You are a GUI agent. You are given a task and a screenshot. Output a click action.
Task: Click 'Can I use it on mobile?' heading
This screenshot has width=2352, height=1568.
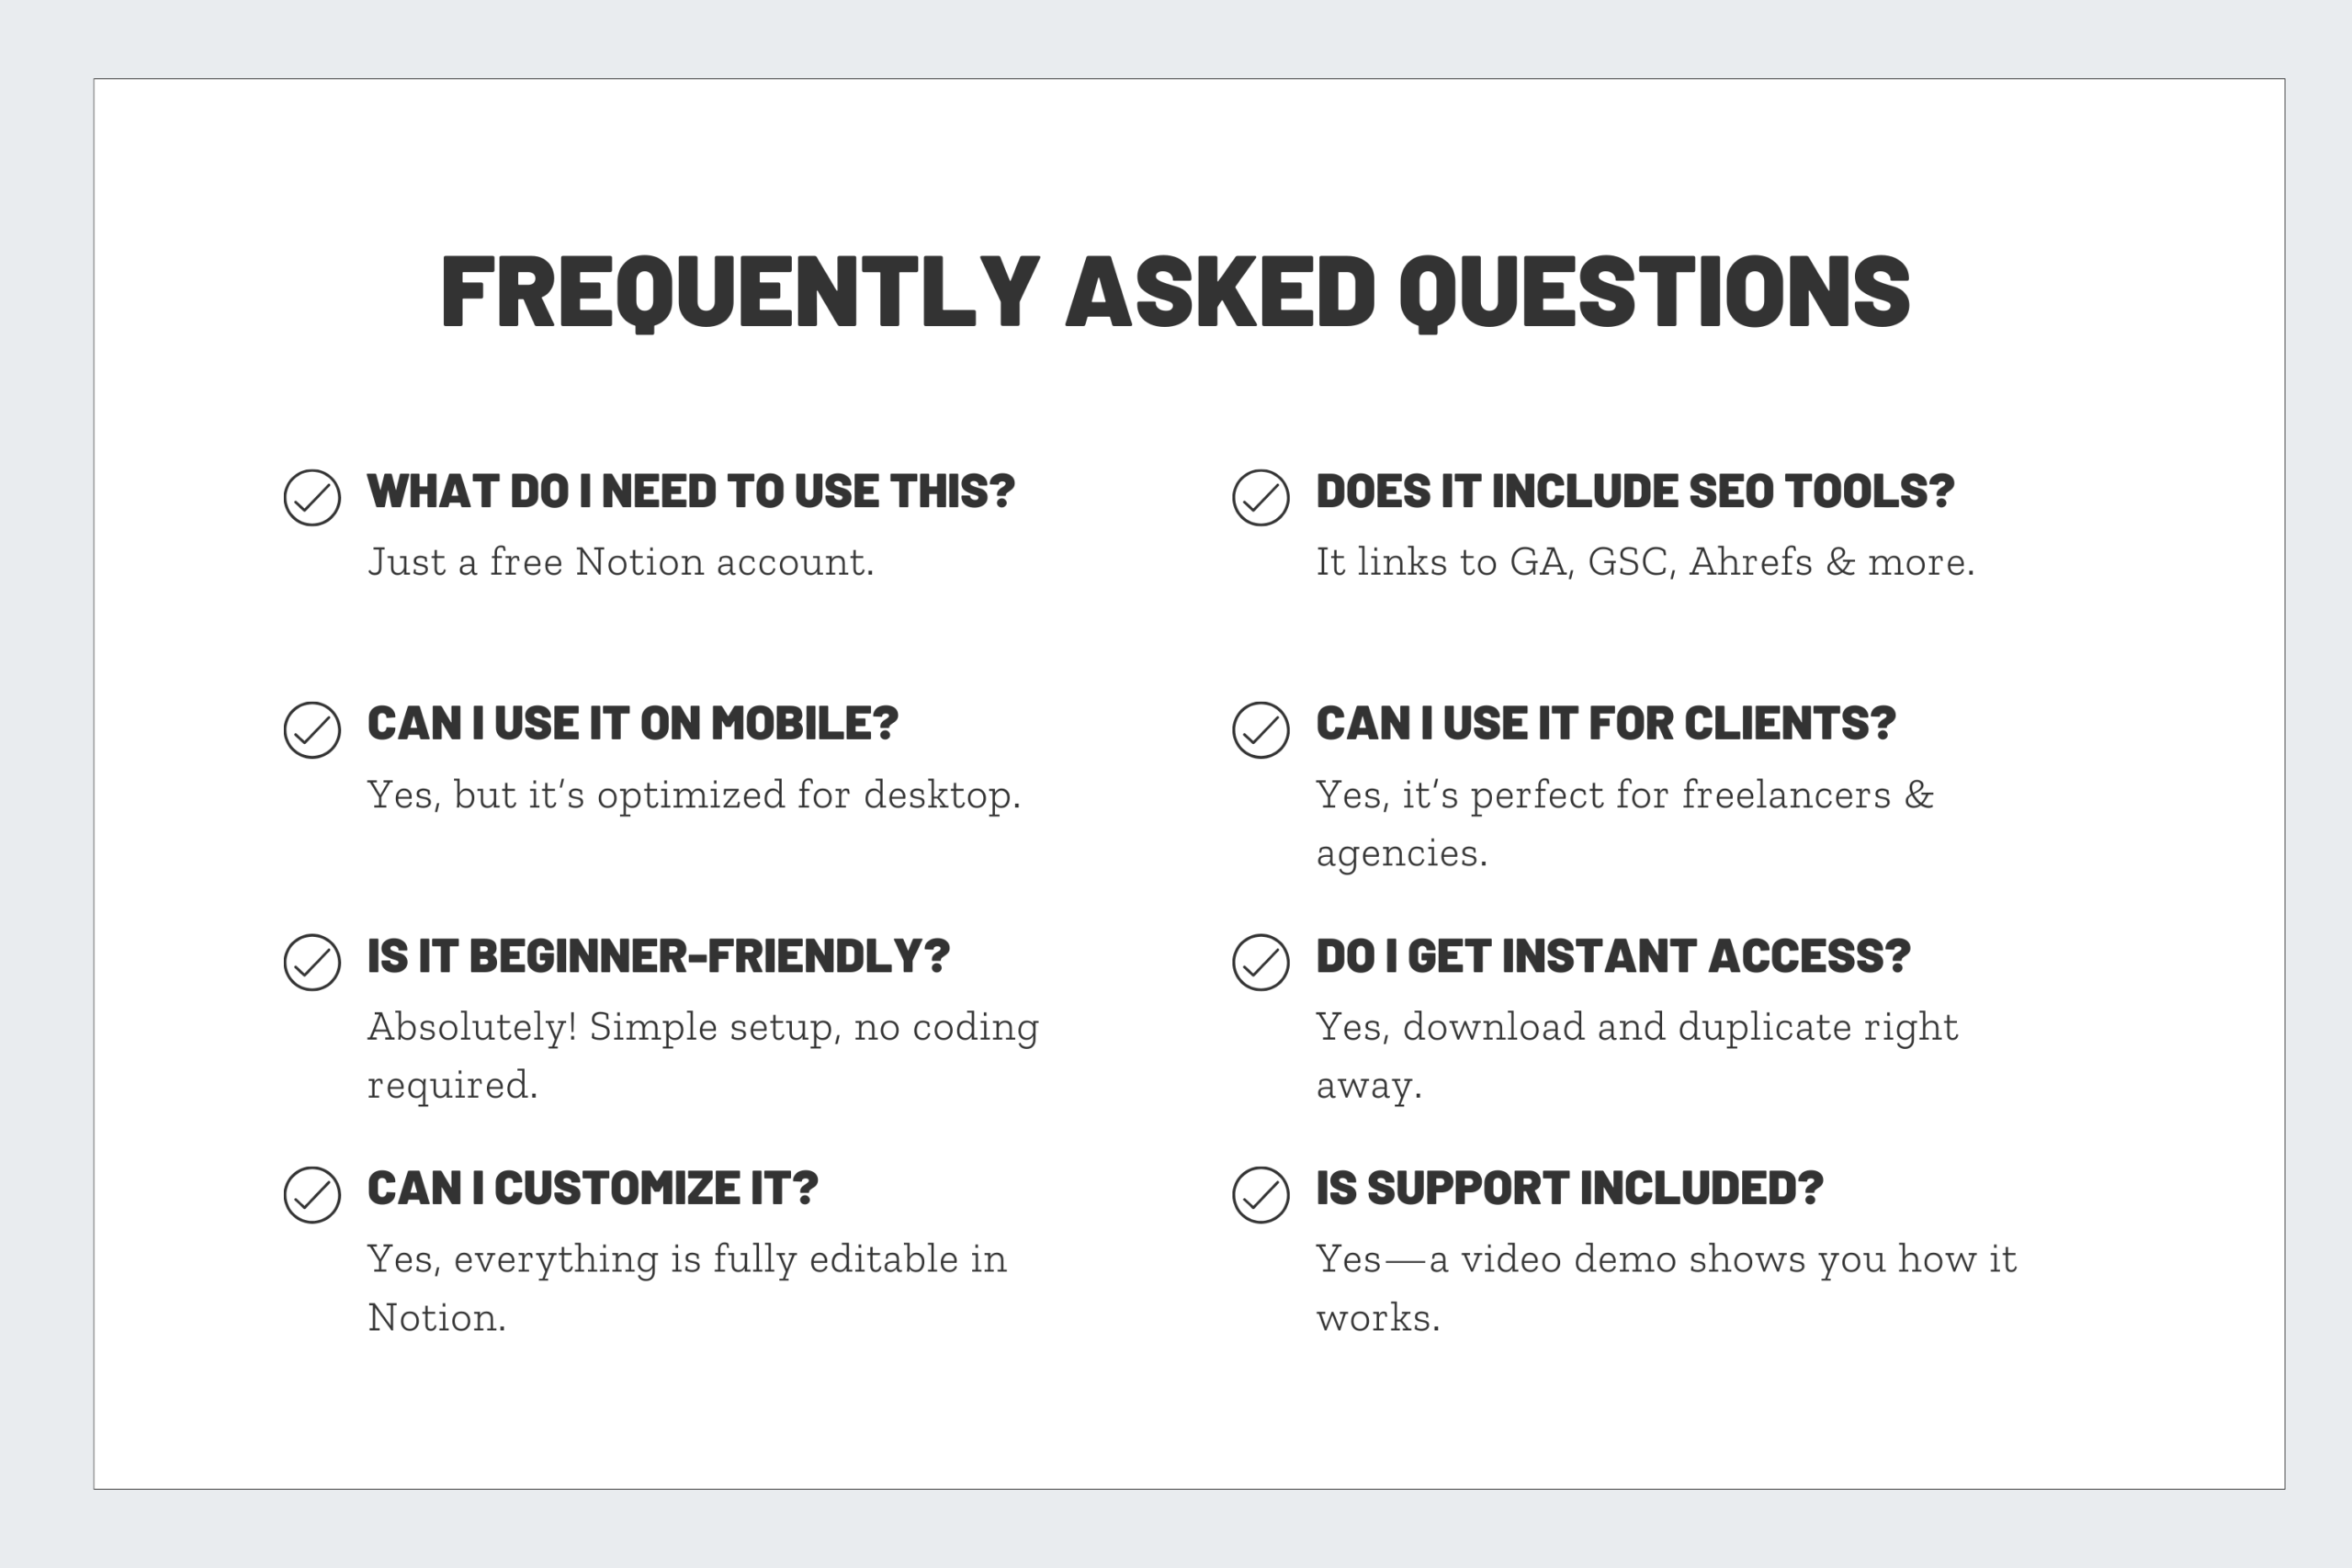(632, 723)
